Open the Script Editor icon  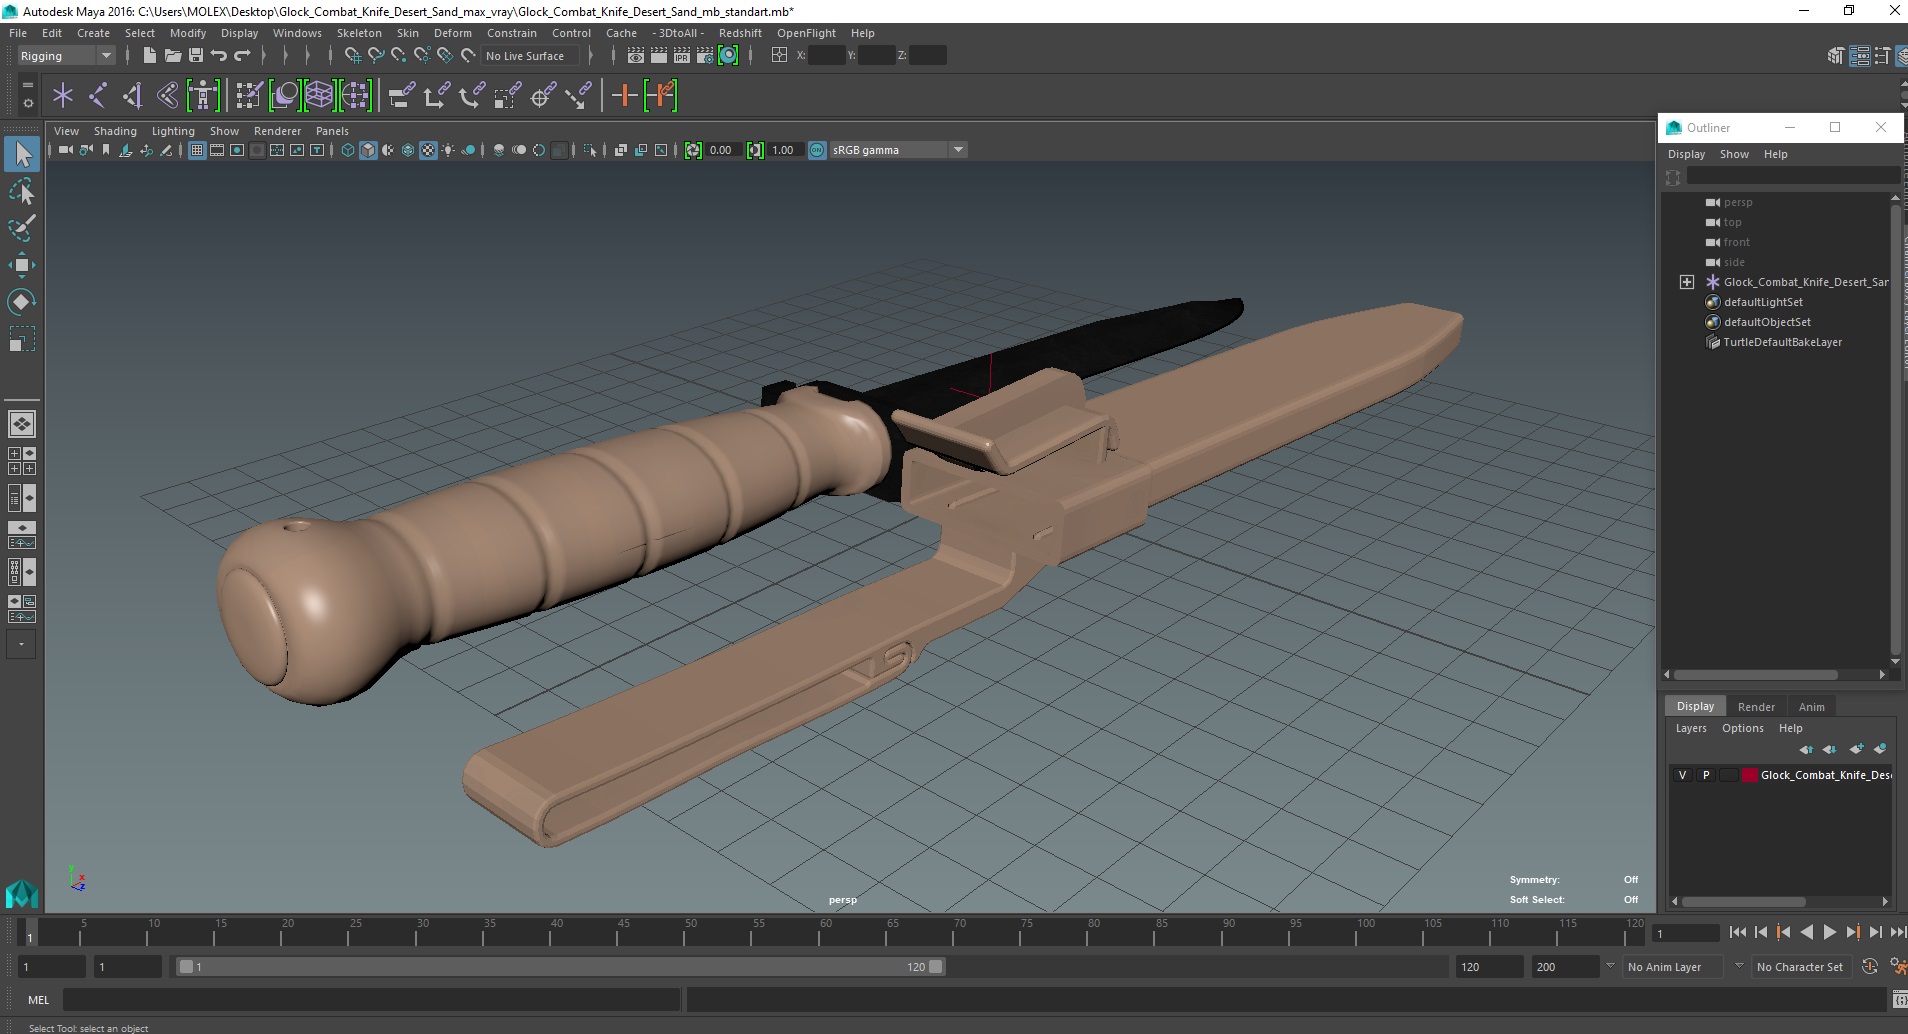[1899, 1000]
